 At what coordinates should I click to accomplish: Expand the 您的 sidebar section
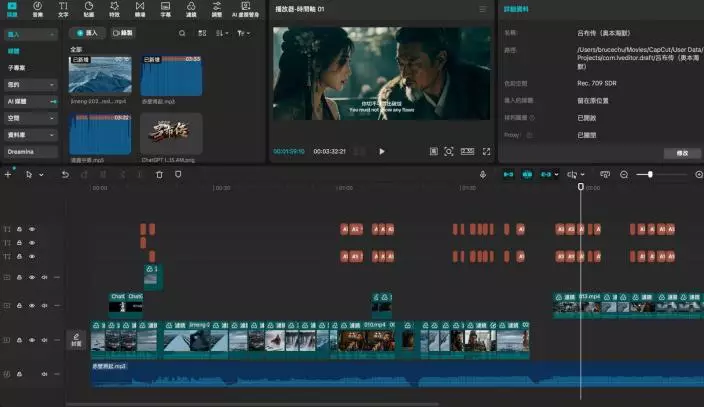[x=31, y=84]
